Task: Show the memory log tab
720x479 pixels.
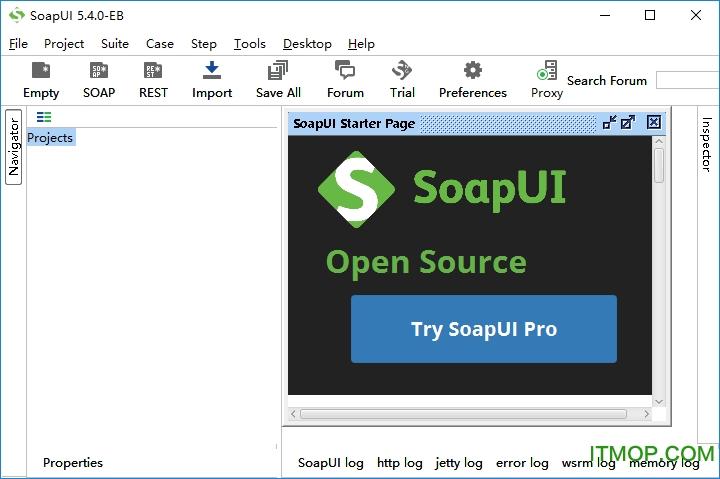Action: [x=664, y=462]
